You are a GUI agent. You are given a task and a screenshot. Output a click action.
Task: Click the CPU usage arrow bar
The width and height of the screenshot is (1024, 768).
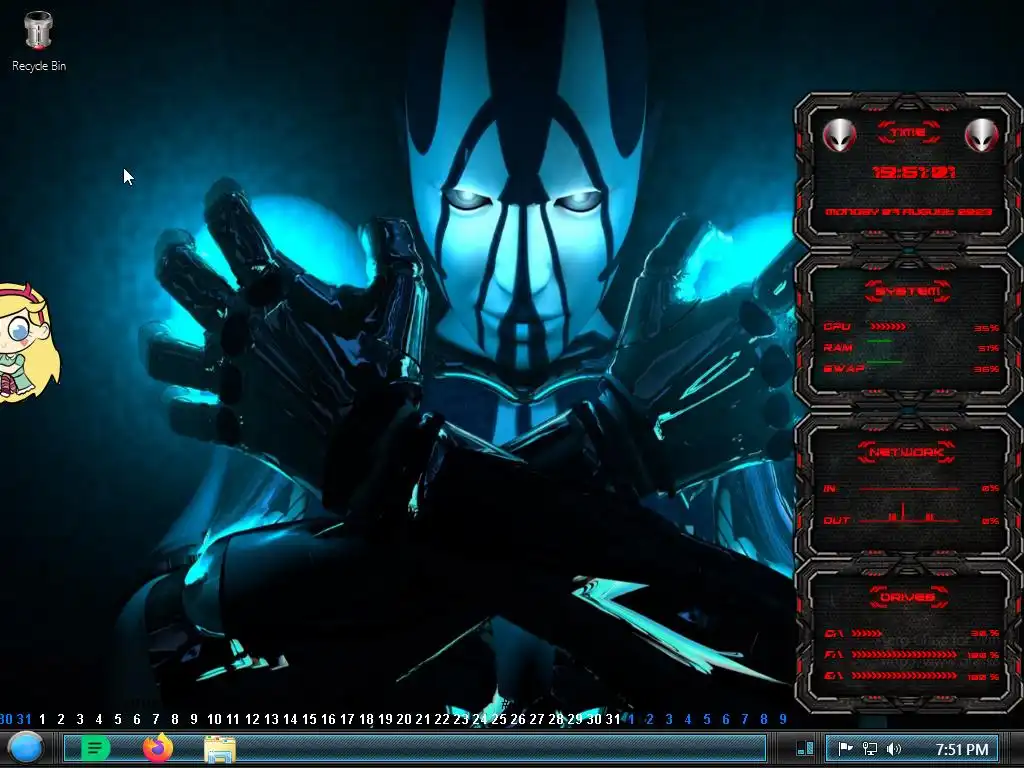887,326
